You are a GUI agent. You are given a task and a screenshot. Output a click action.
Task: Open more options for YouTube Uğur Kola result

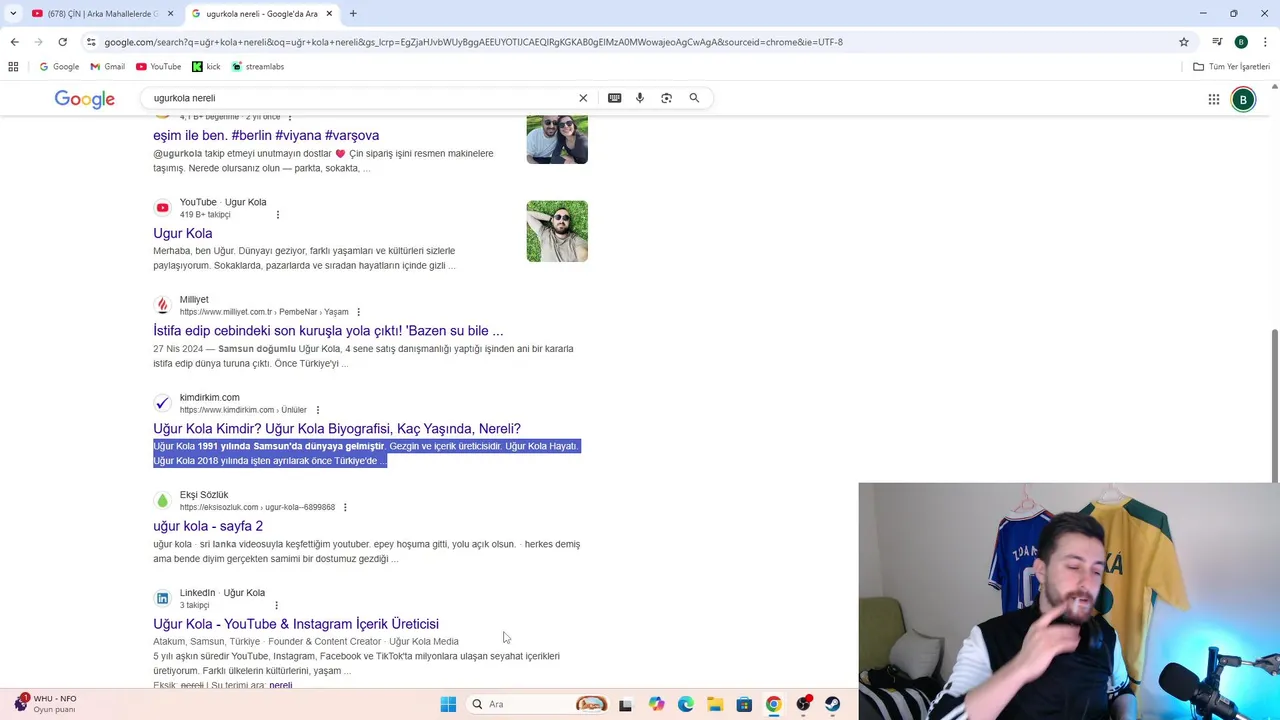pyautogui.click(x=278, y=215)
